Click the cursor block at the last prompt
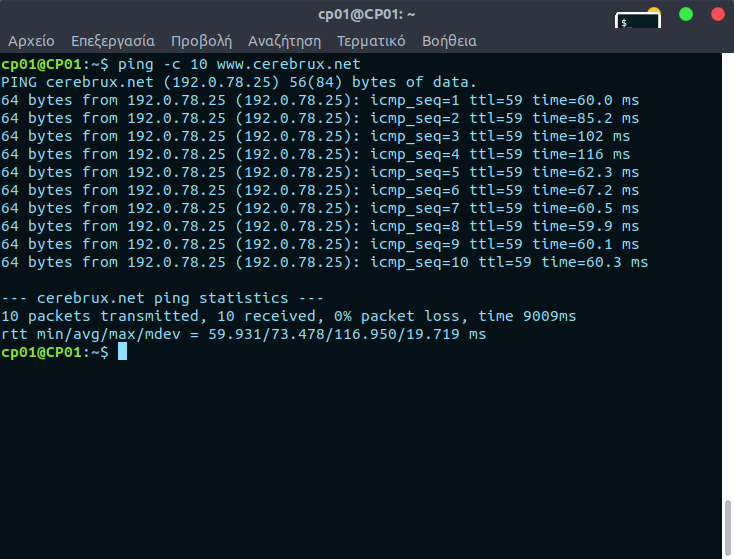This screenshot has height=559, width=734. 122,352
